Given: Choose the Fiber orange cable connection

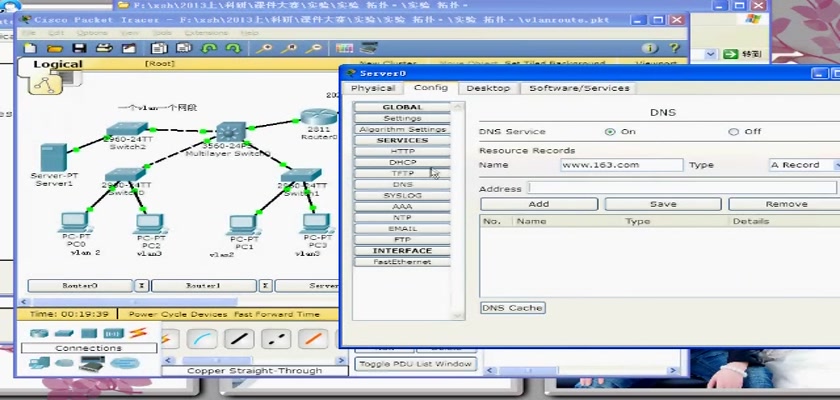Looking at the screenshot, I should (313, 339).
